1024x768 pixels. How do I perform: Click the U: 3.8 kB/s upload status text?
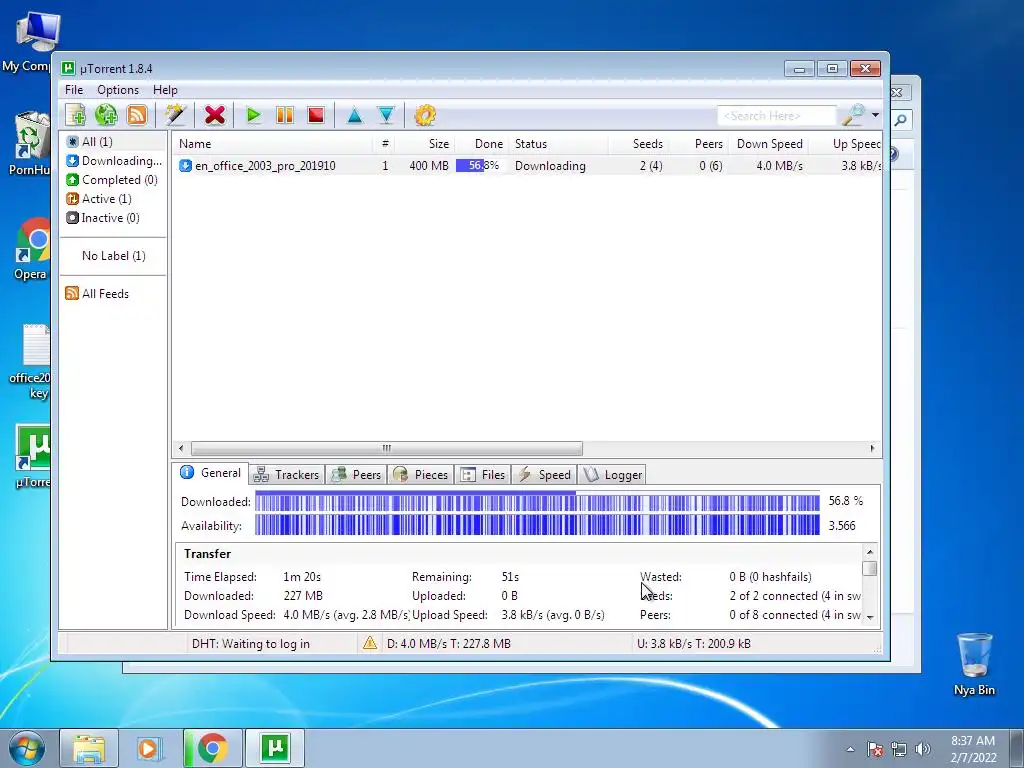694,644
